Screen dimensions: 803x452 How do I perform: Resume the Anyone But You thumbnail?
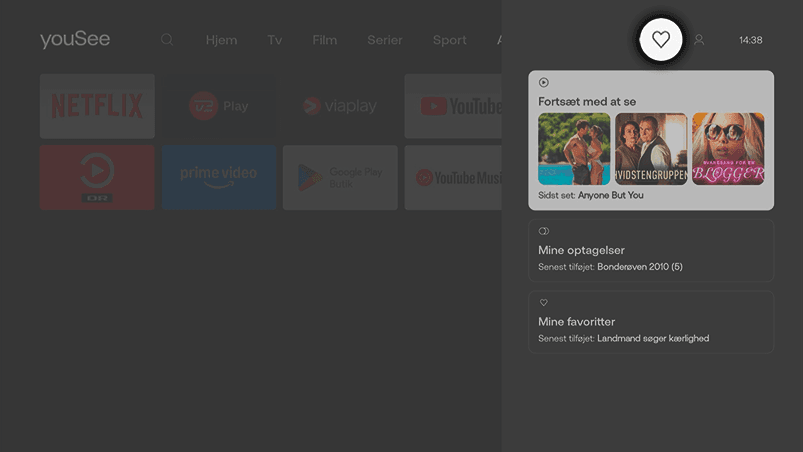(574, 149)
